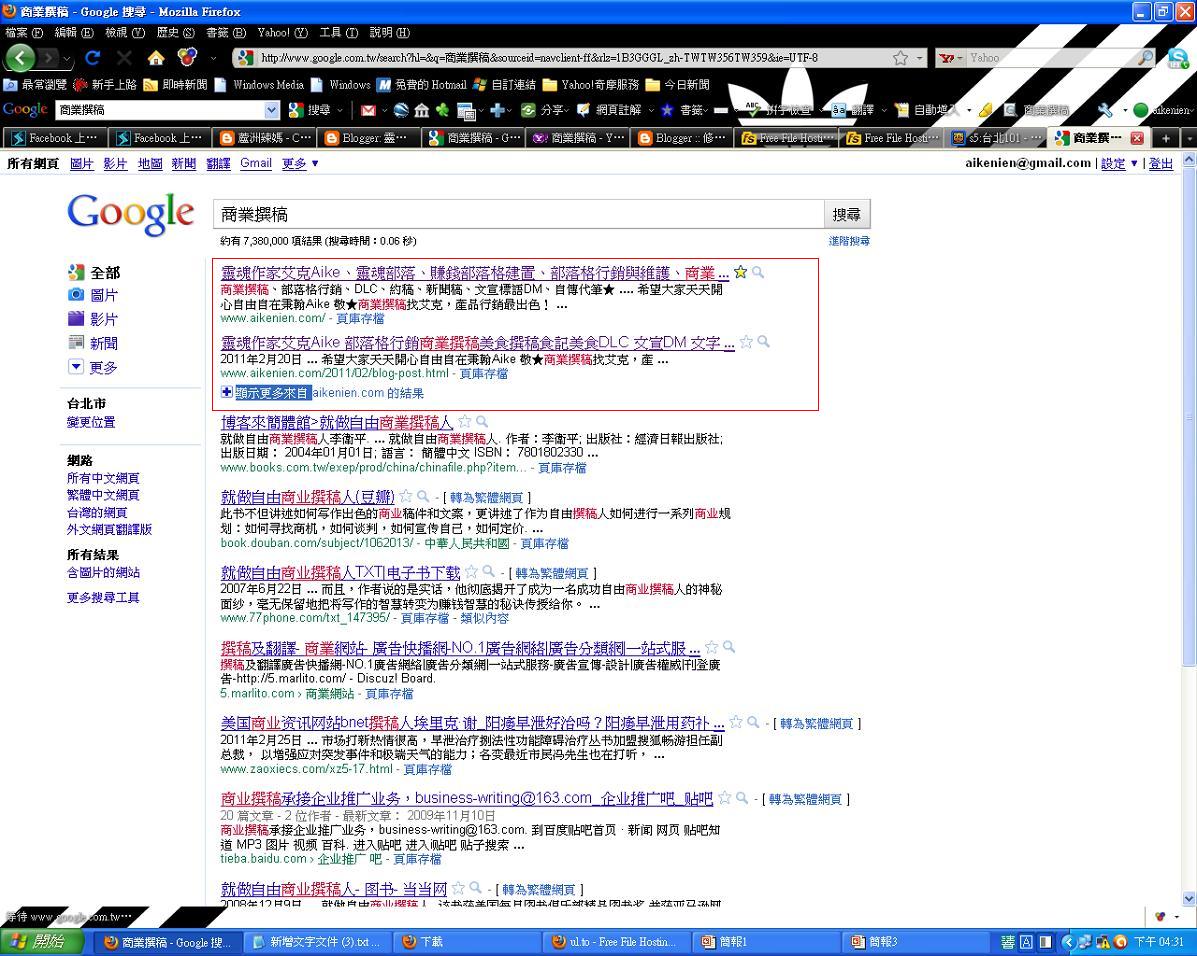Click the 翻譯 translate toolbar icon

point(839,111)
